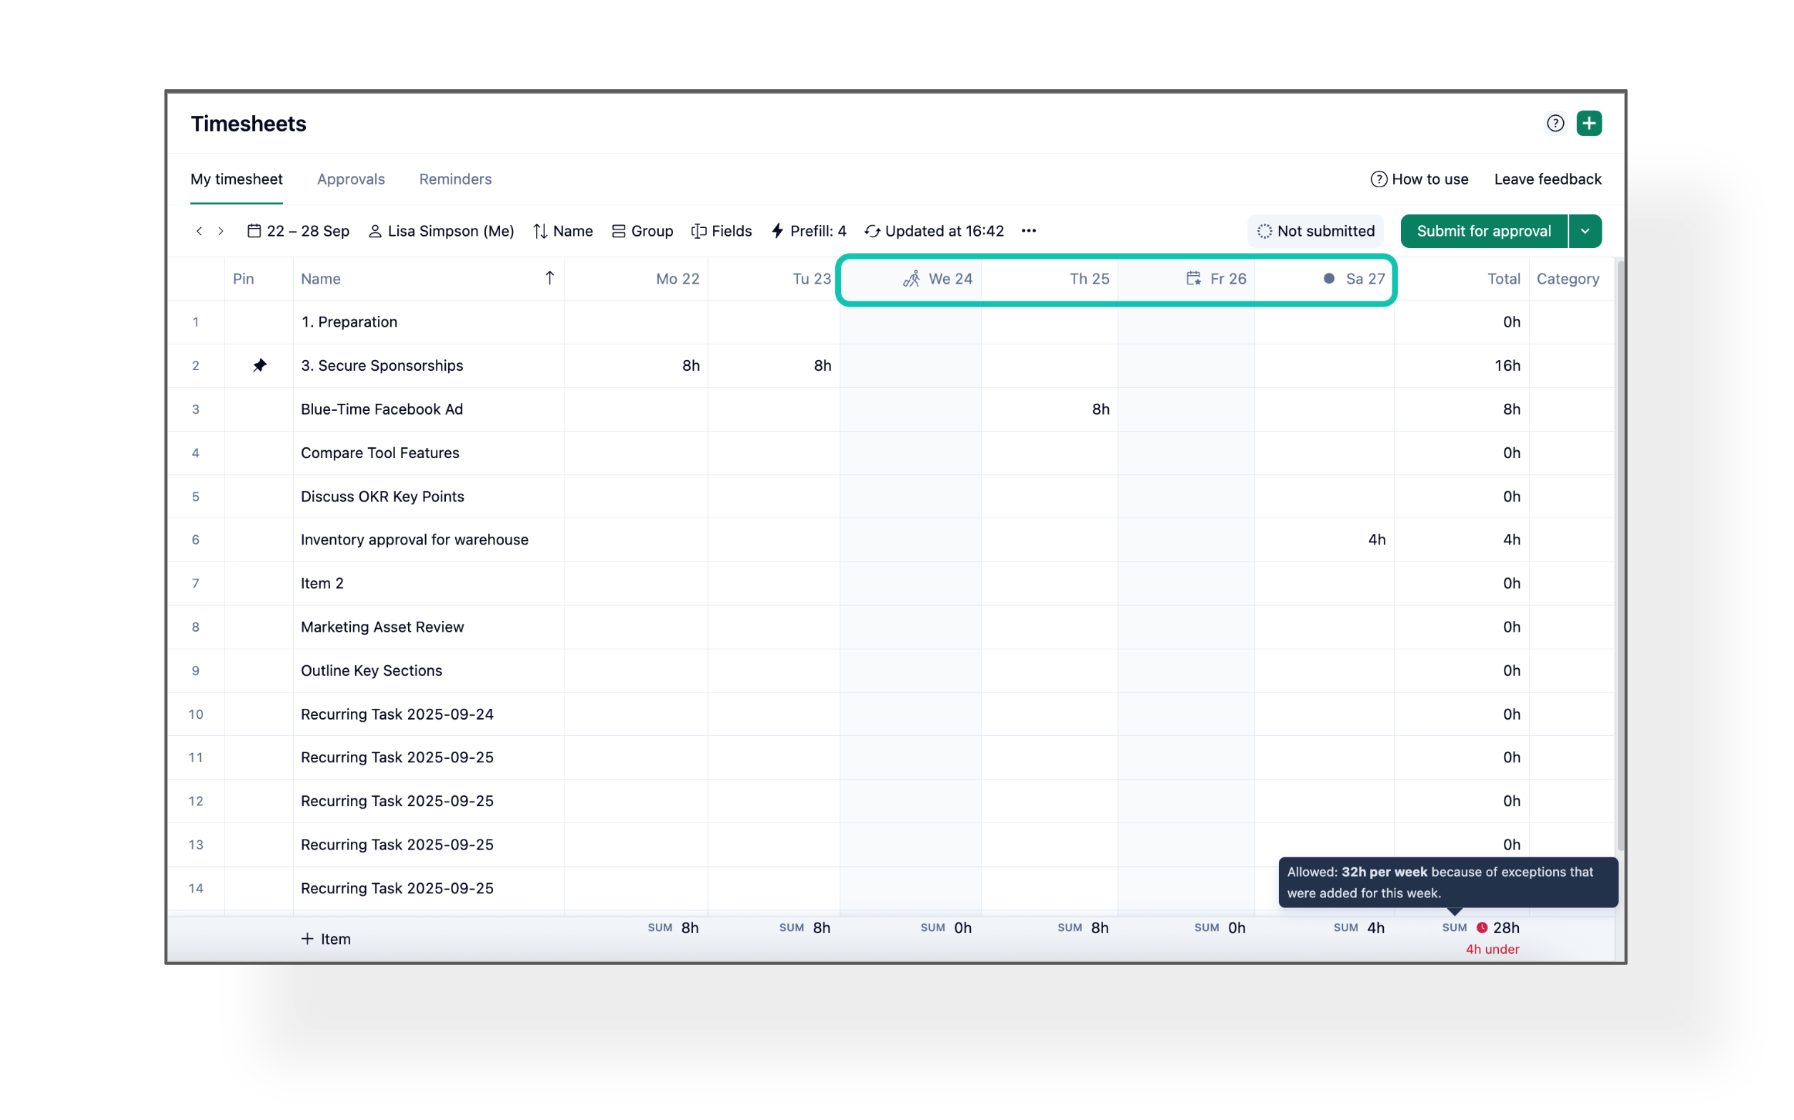Click the We 24 day-off icon
The height and width of the screenshot is (1120, 1794).
click(911, 279)
